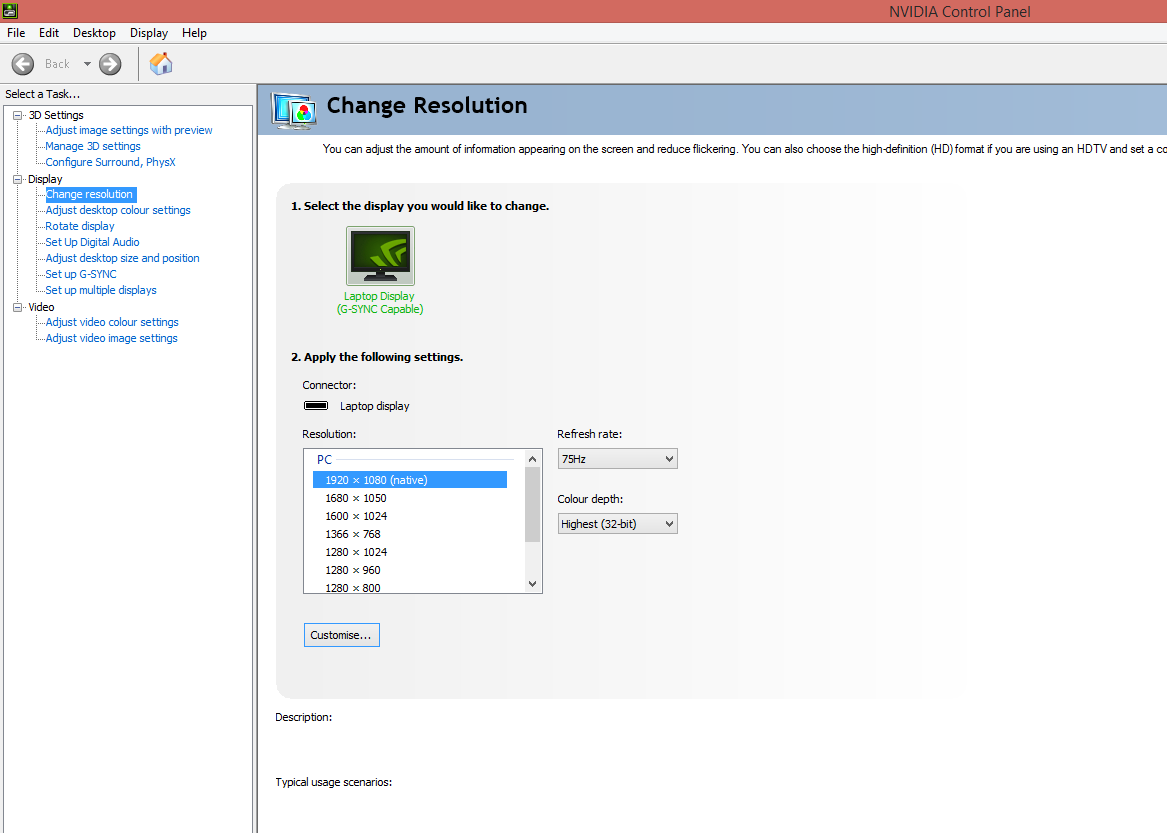Open Manage 3D settings
Image resolution: width=1167 pixels, height=833 pixels.
tap(93, 147)
